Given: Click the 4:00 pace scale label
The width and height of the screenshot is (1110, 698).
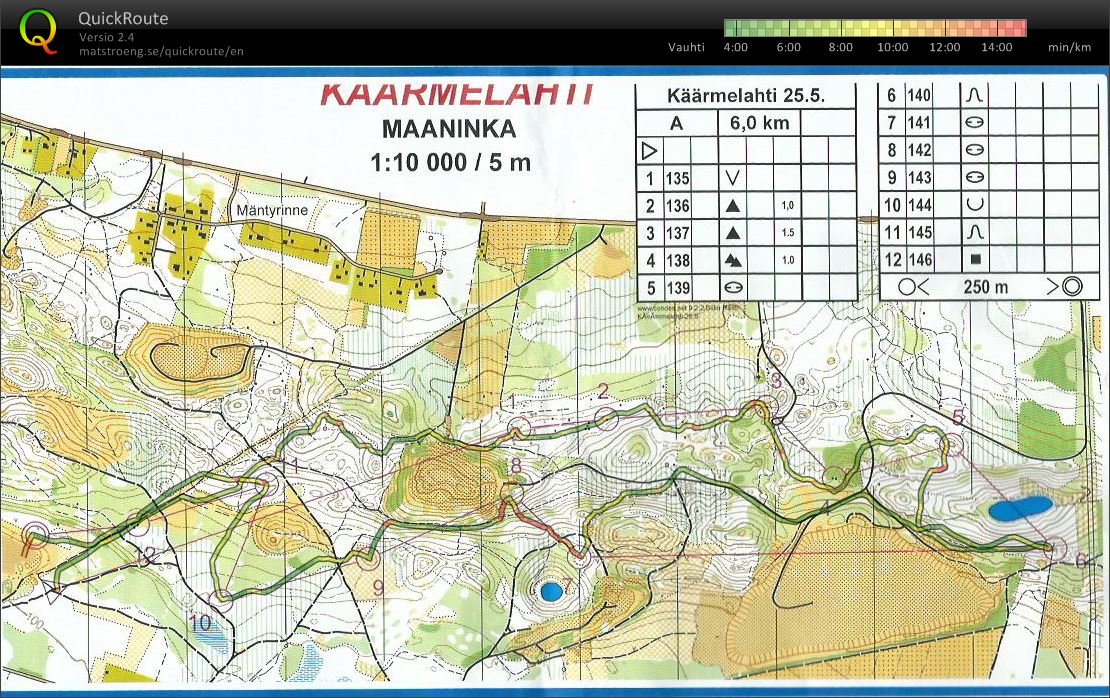Looking at the screenshot, I should [x=735, y=47].
